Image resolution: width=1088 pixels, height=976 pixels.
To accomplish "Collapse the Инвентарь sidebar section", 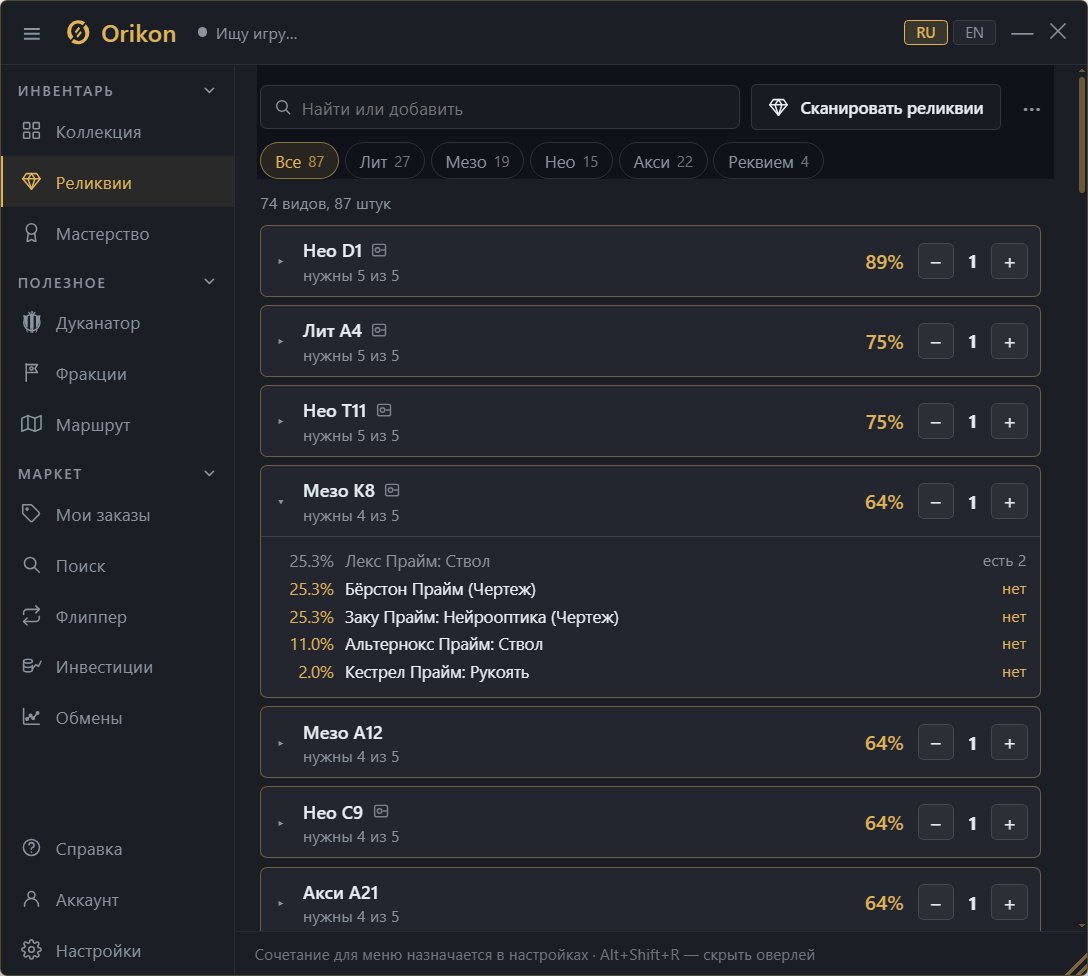I will pyautogui.click(x=210, y=91).
